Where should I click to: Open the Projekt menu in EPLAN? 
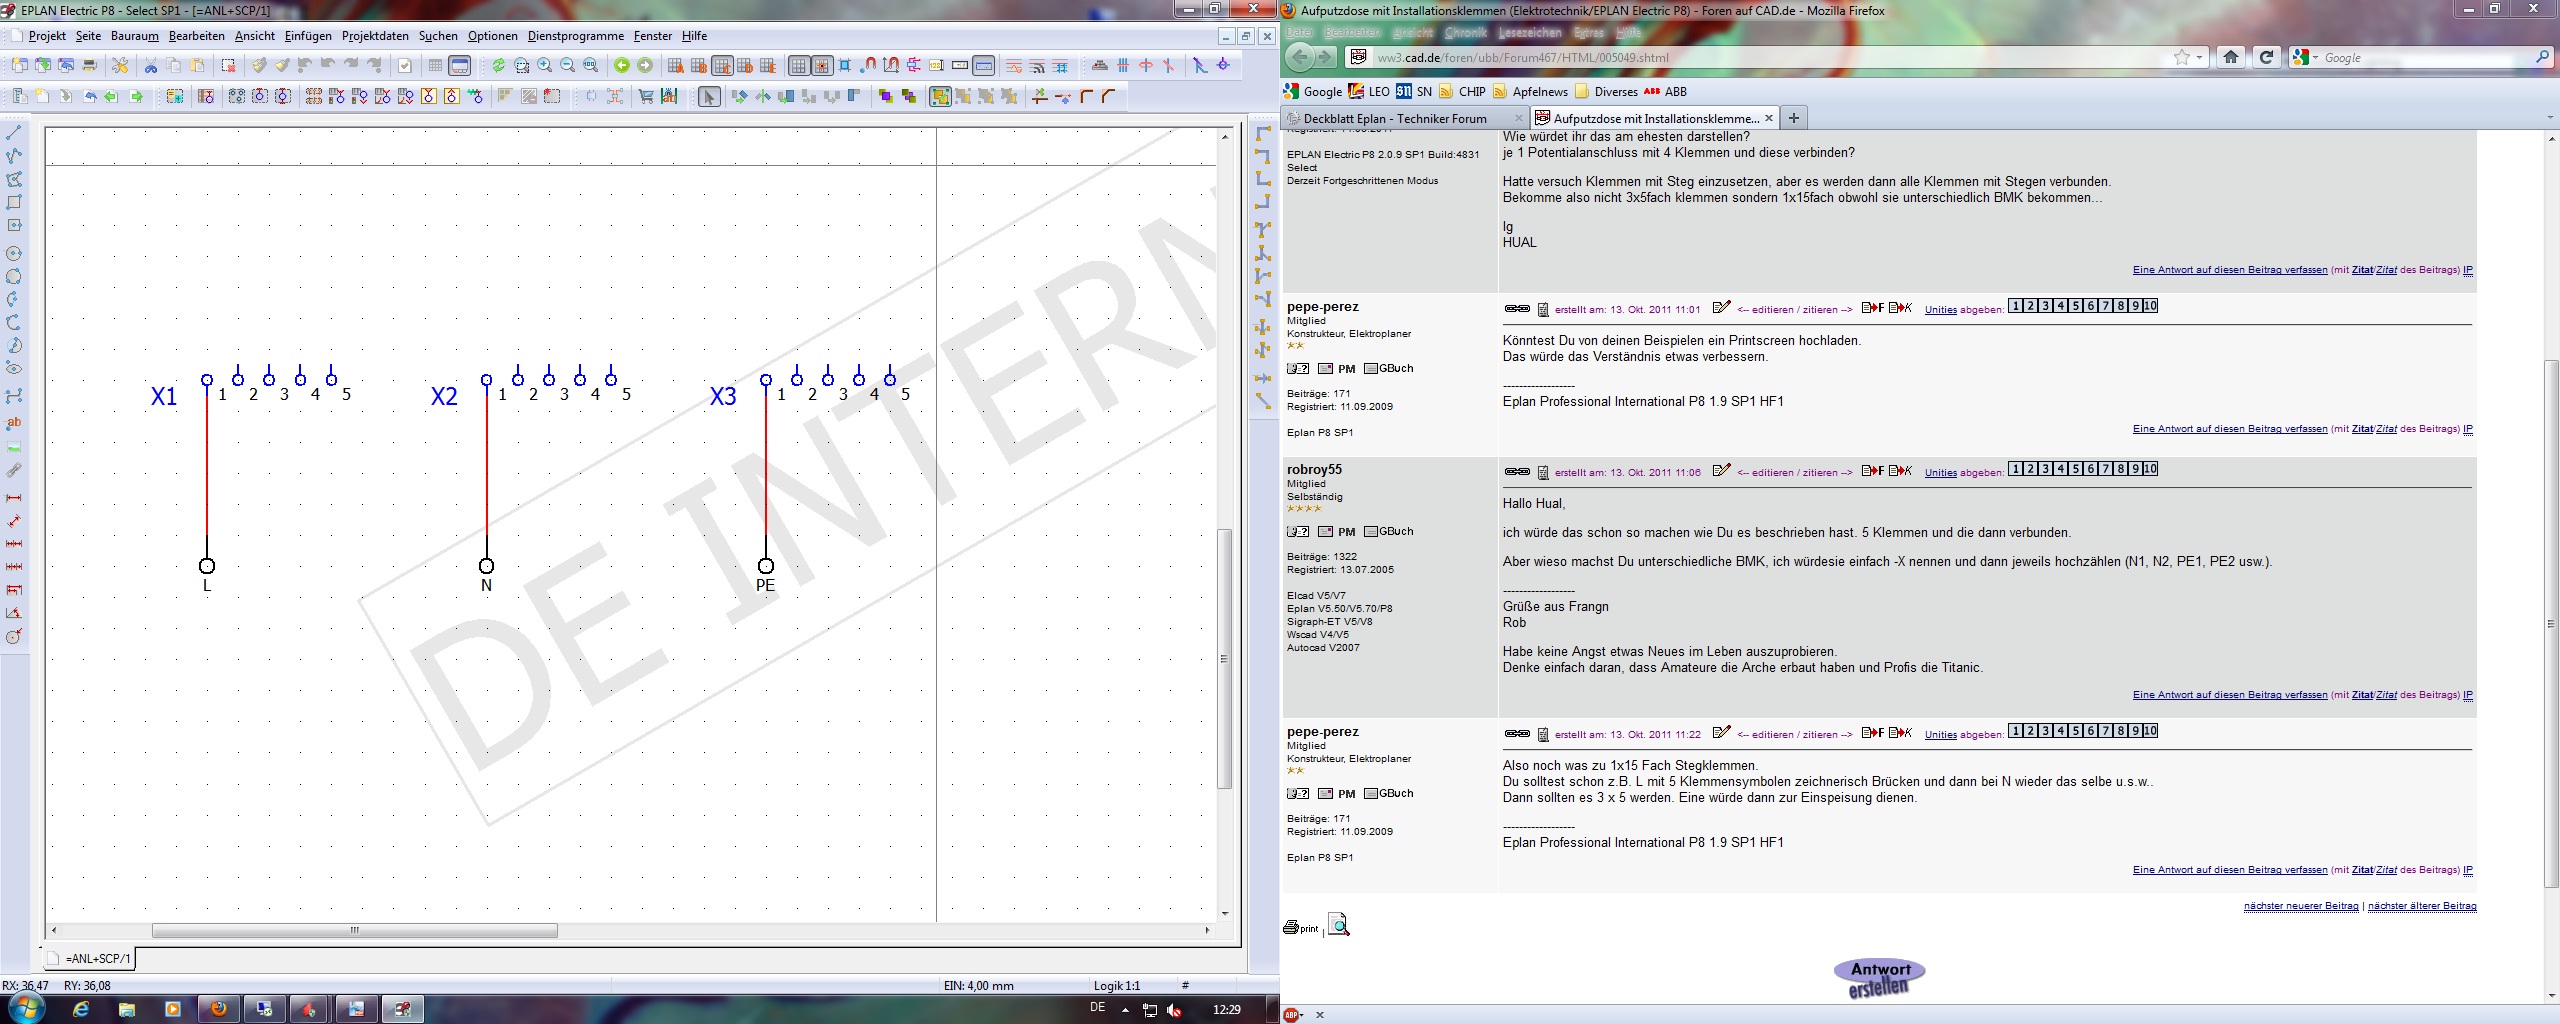[47, 36]
